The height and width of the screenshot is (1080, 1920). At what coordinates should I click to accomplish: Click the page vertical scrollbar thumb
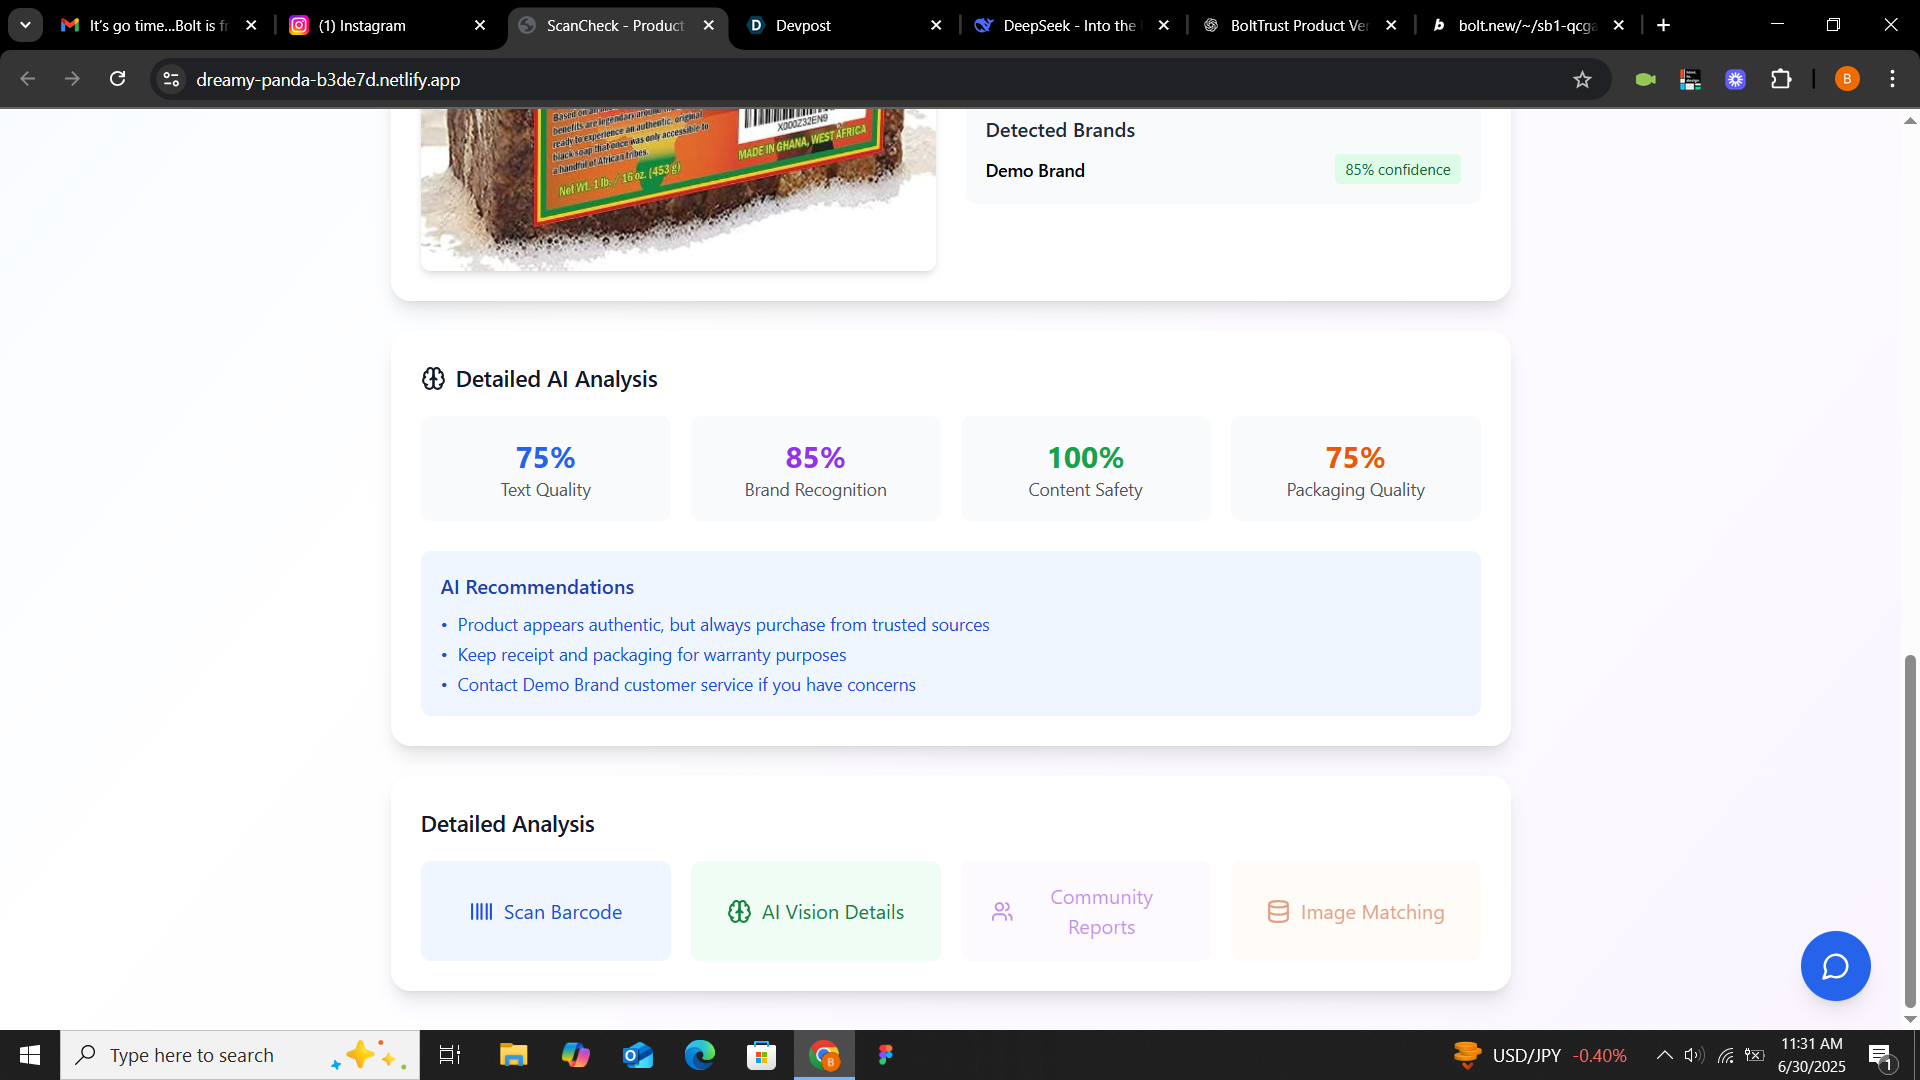(1910, 830)
